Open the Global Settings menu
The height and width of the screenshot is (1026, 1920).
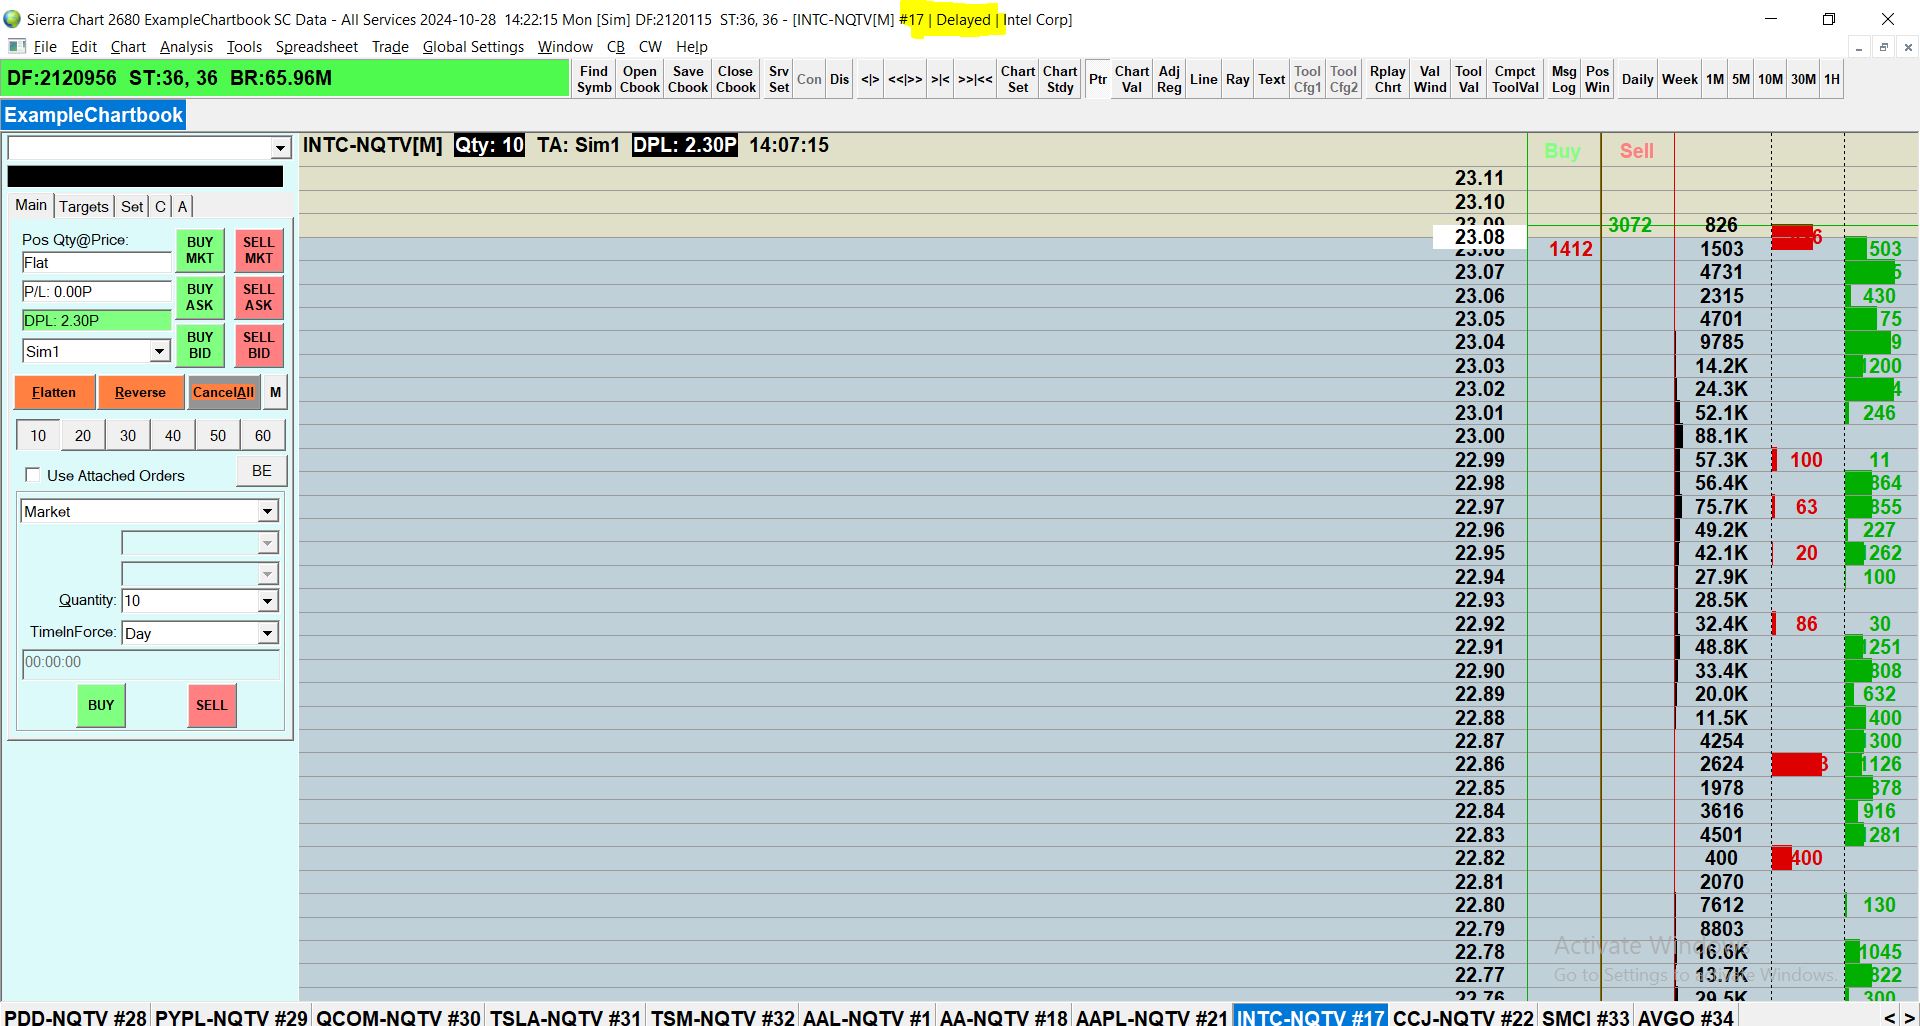click(x=473, y=47)
